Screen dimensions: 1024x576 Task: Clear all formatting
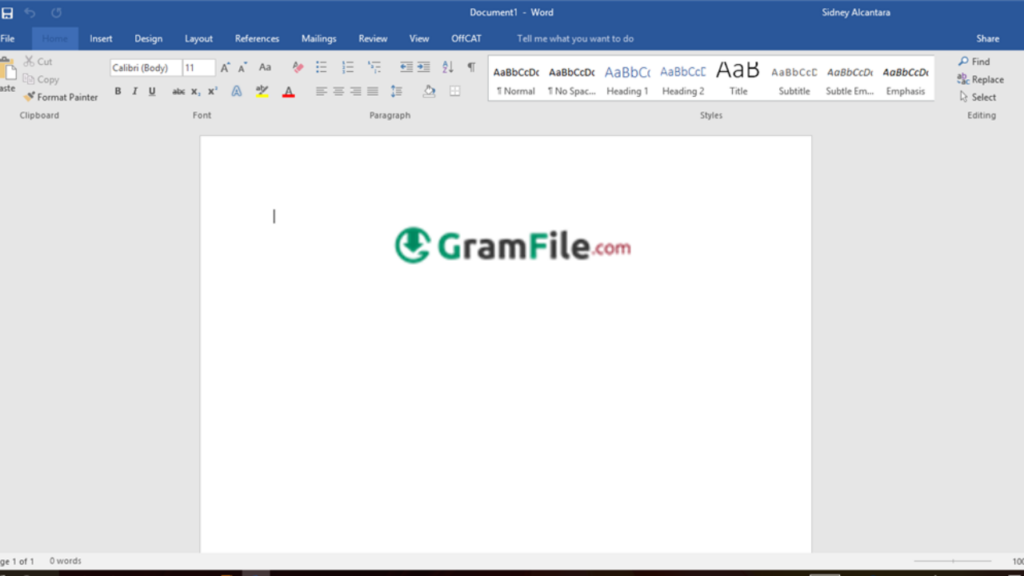click(297, 67)
